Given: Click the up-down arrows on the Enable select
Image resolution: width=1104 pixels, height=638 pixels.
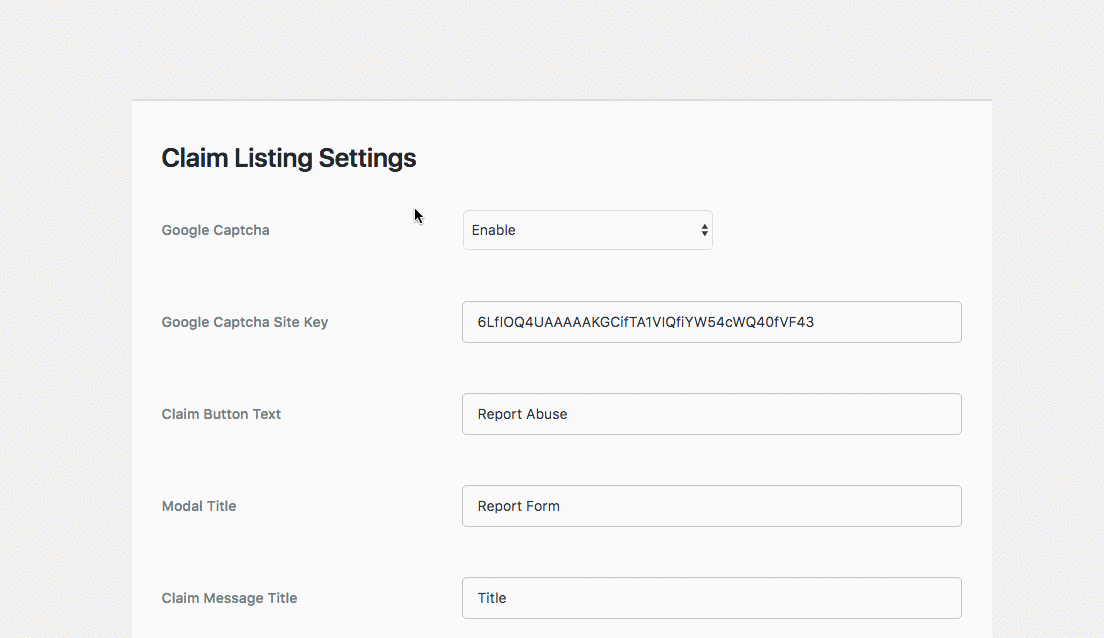Looking at the screenshot, I should click(704, 230).
